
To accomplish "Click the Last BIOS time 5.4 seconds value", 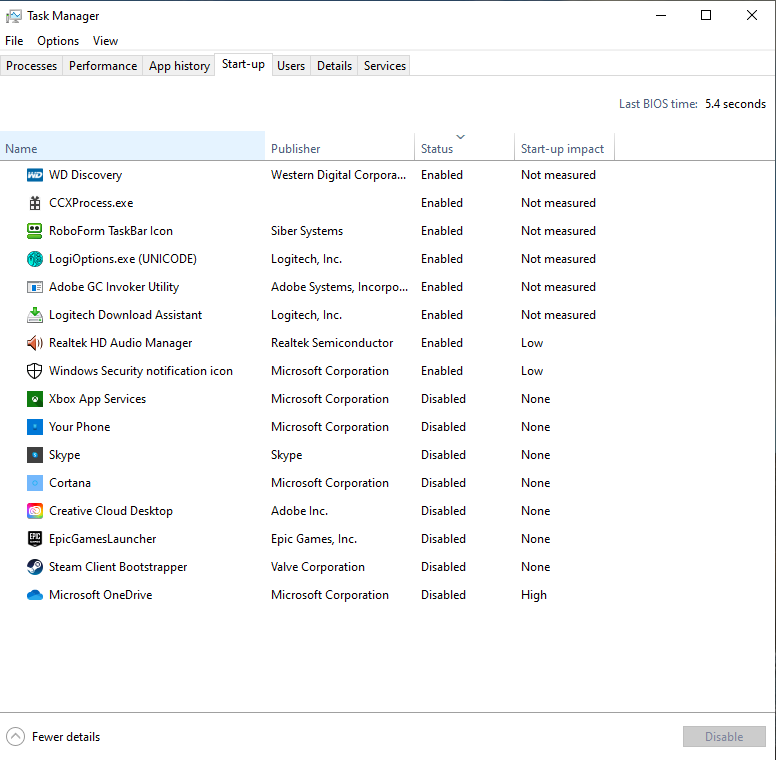I will (x=735, y=104).
